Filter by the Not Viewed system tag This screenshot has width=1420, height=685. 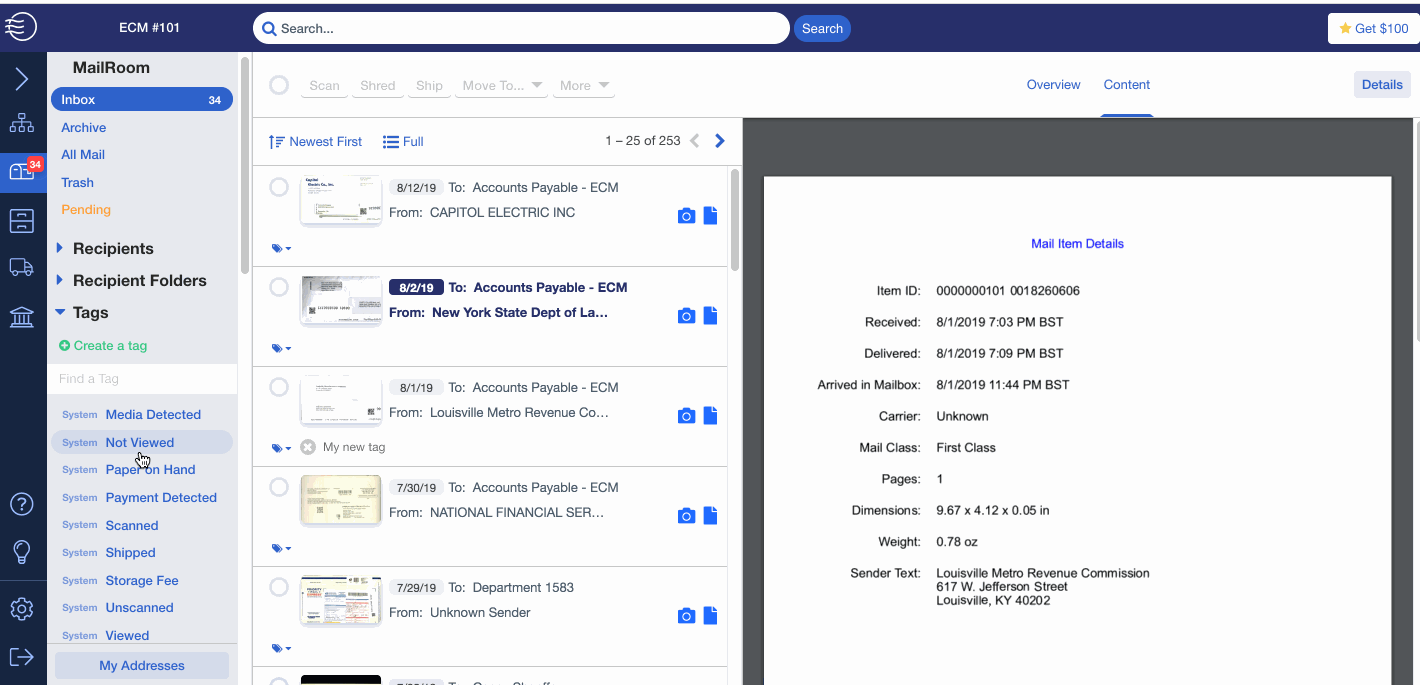click(142, 443)
